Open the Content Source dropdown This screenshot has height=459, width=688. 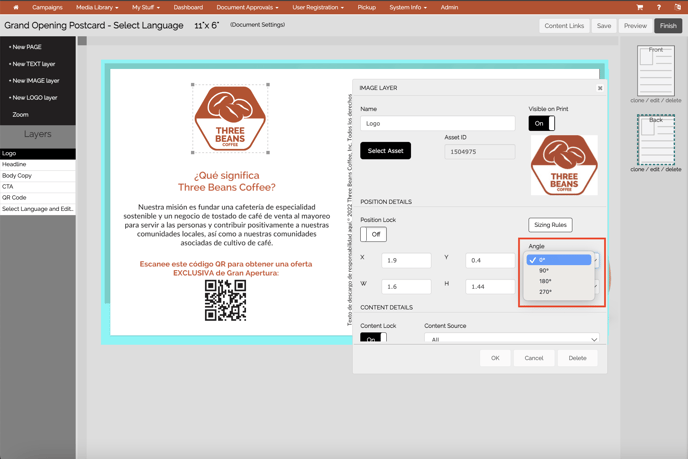point(512,338)
